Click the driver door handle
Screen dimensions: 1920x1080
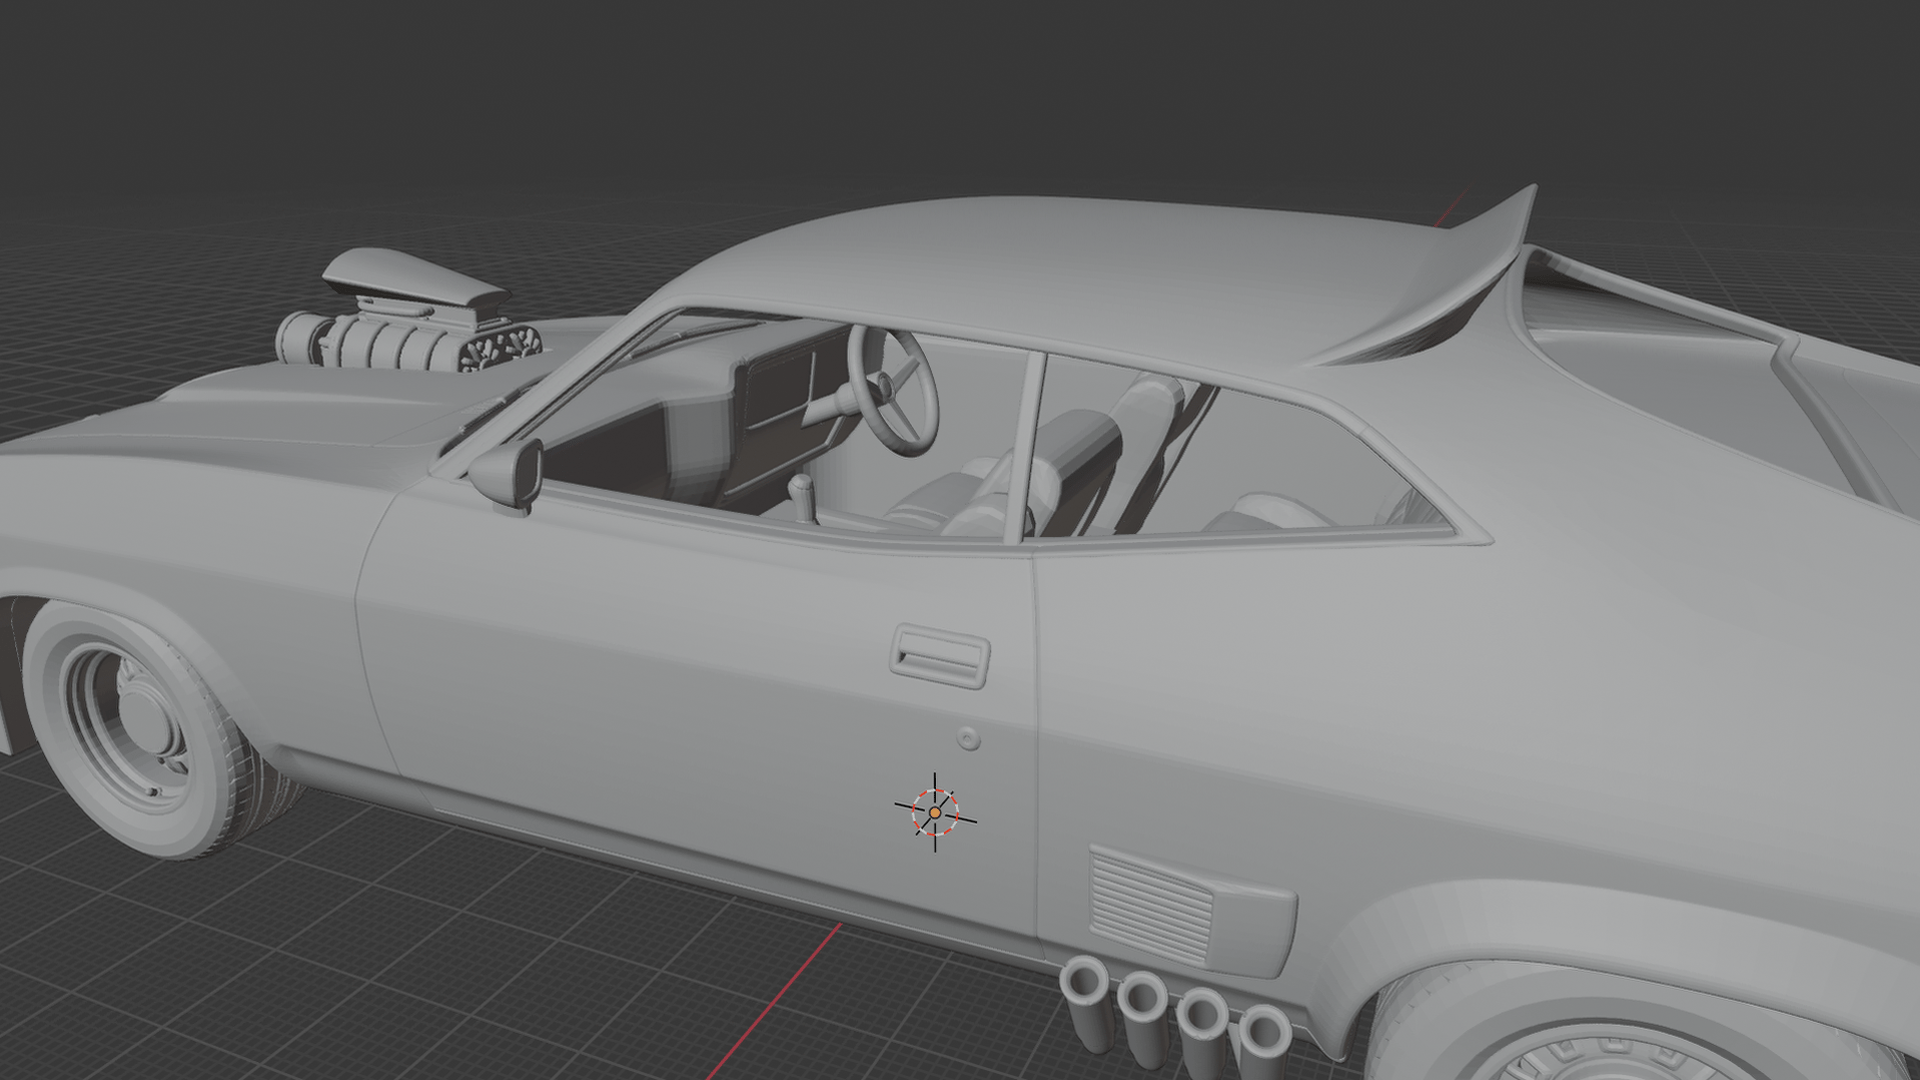click(x=939, y=656)
